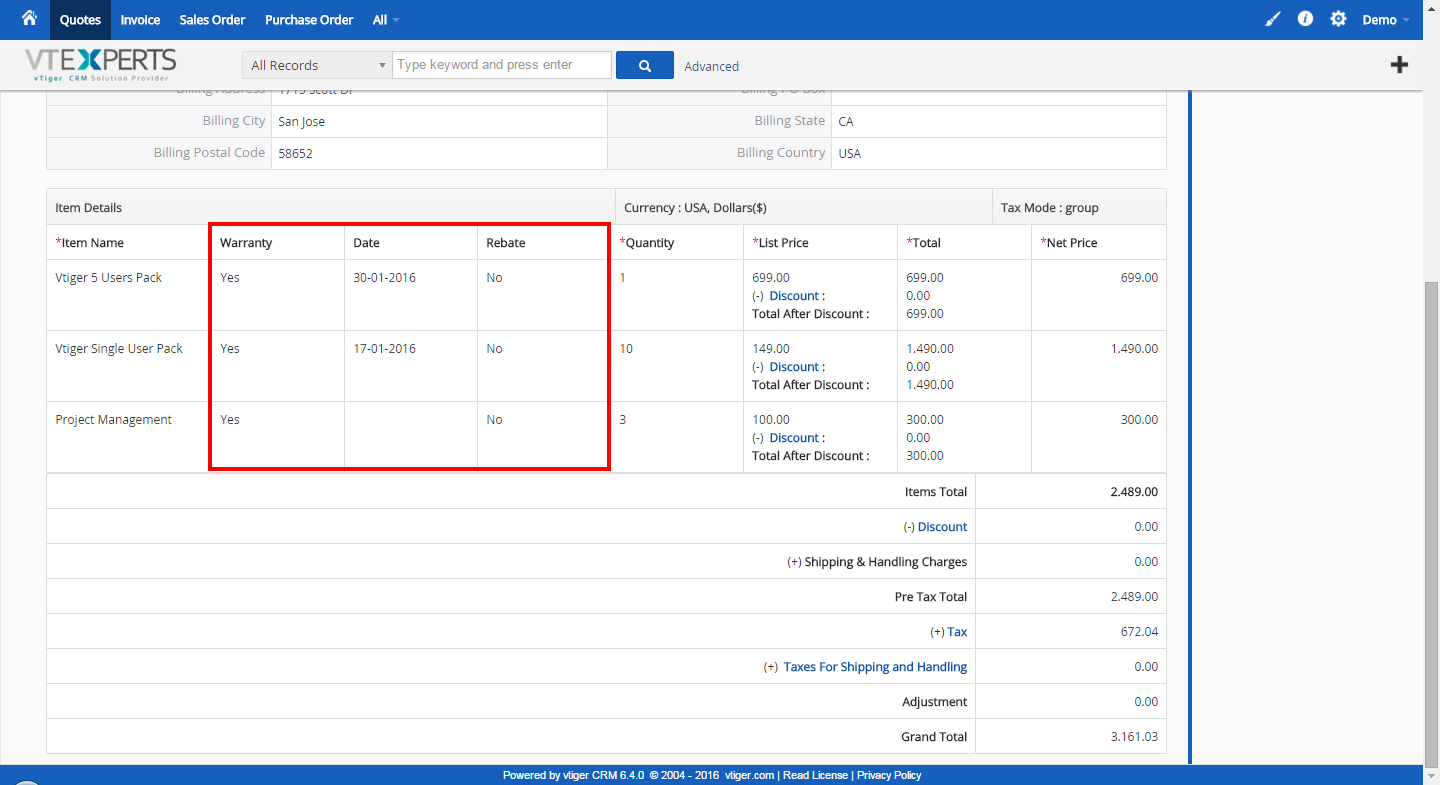1440x785 pixels.
Task: Click the VTExperts logo
Action: coord(101,65)
